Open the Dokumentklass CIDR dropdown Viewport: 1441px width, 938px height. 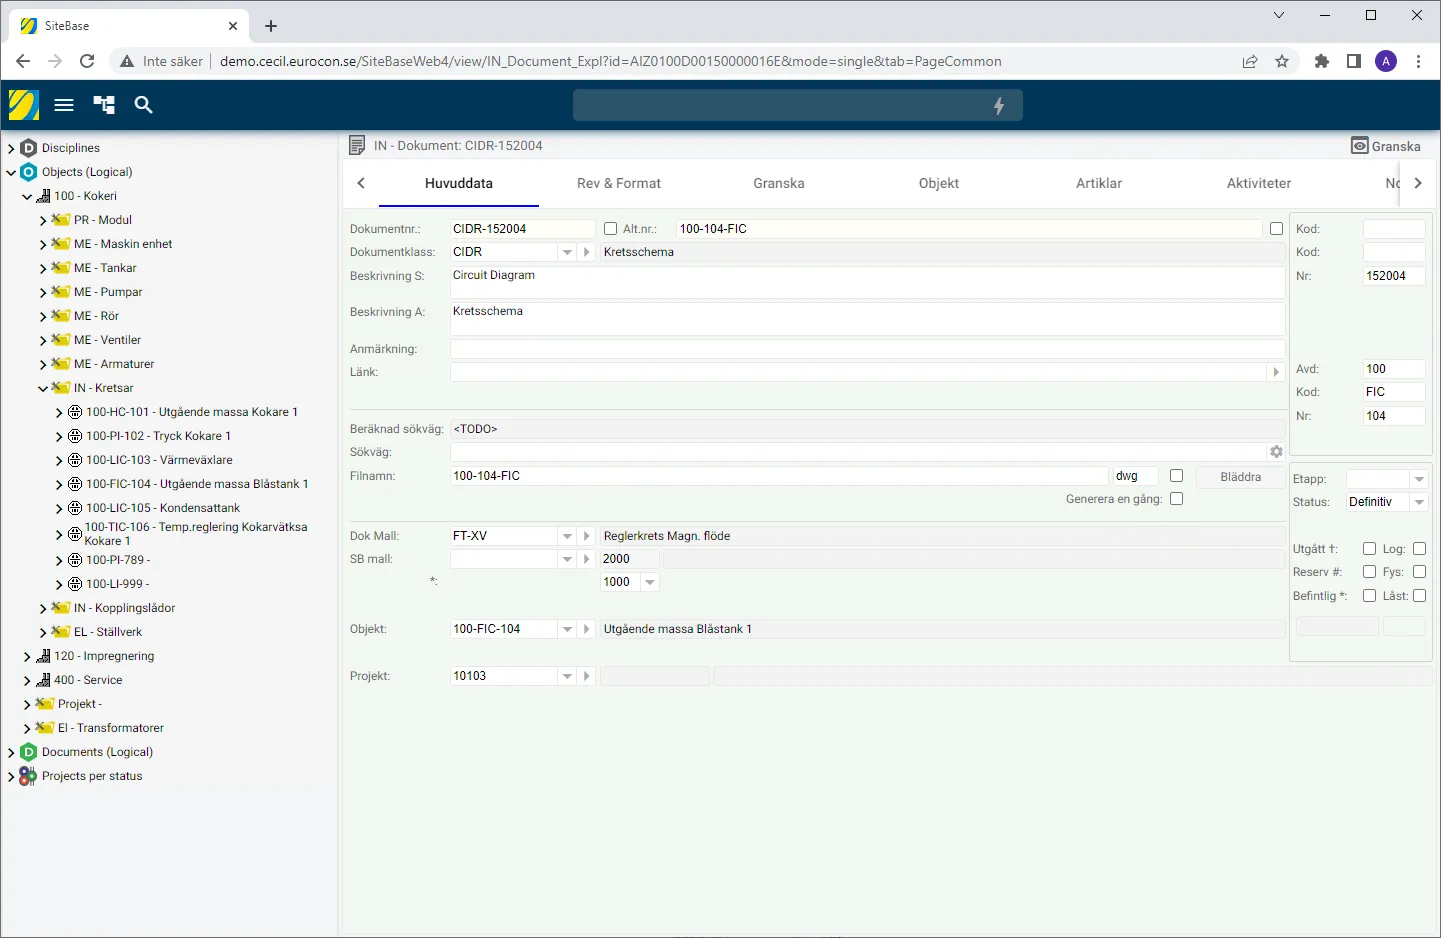(x=567, y=252)
